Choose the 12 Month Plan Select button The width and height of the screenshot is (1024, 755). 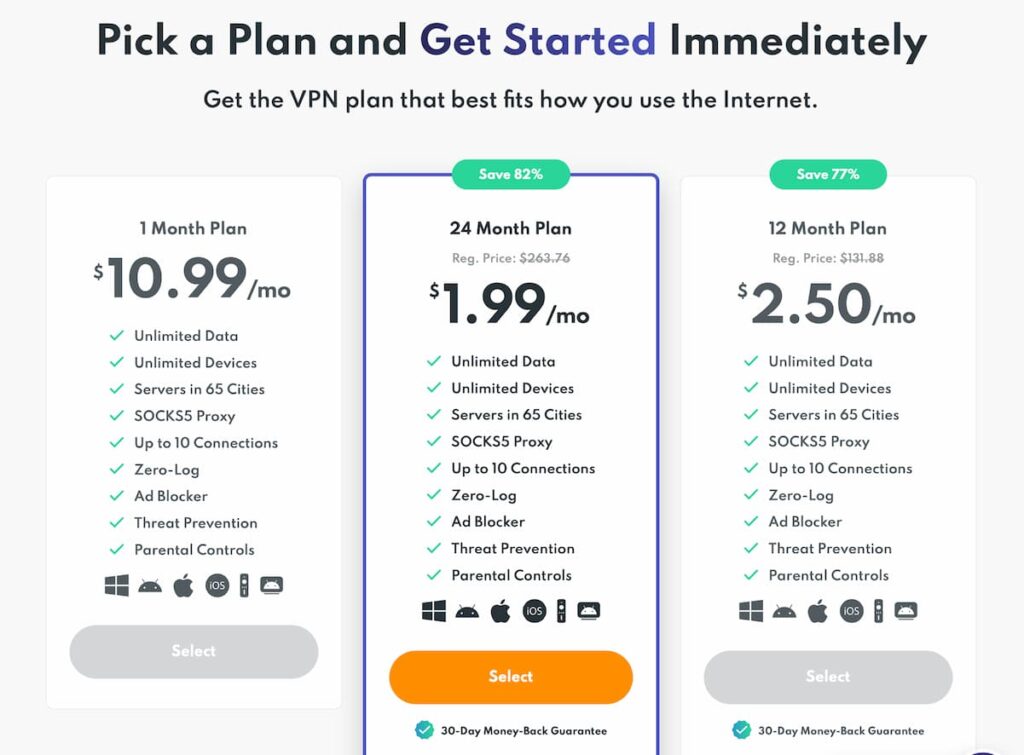click(x=828, y=677)
